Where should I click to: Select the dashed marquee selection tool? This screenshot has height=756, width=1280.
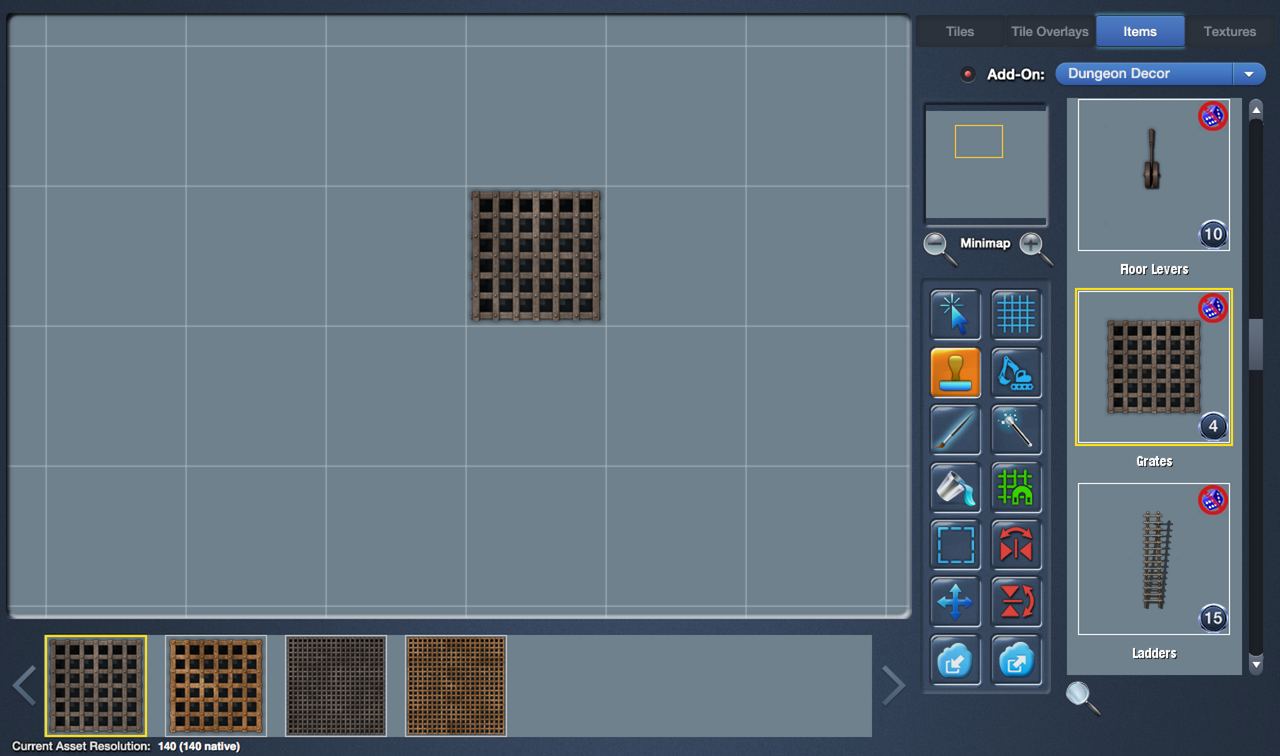tap(955, 545)
